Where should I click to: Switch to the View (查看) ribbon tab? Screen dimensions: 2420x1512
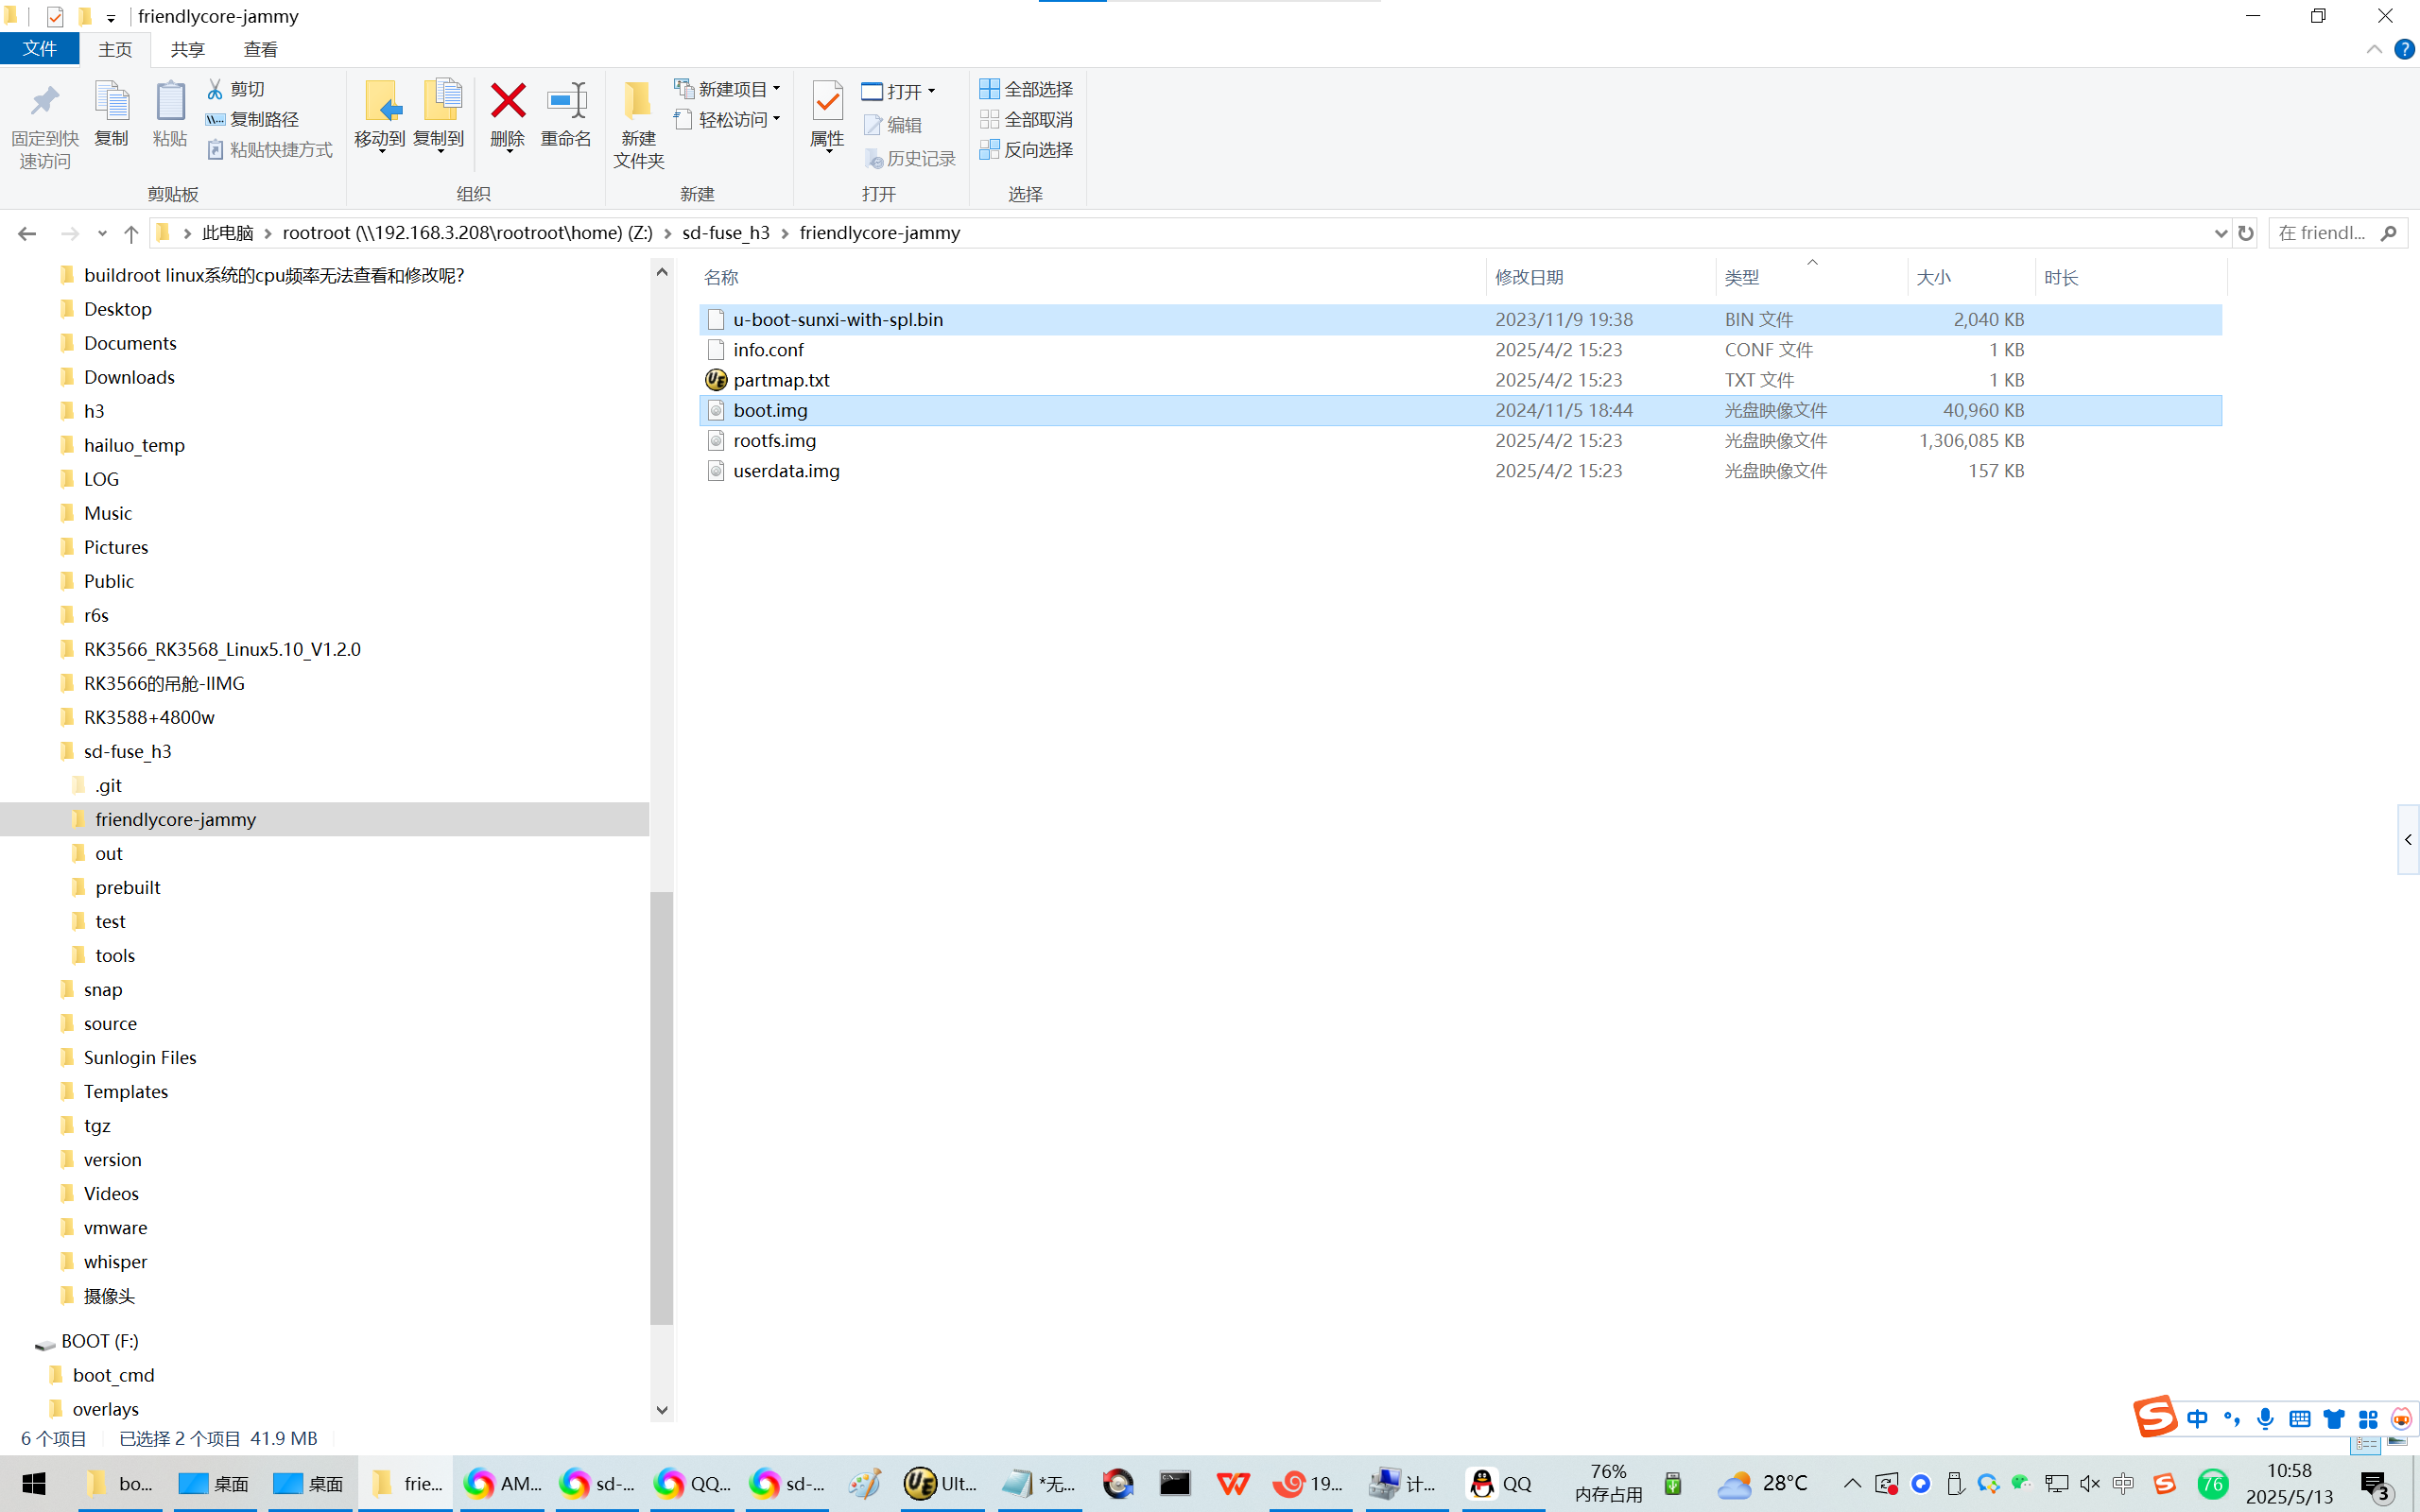[x=260, y=49]
